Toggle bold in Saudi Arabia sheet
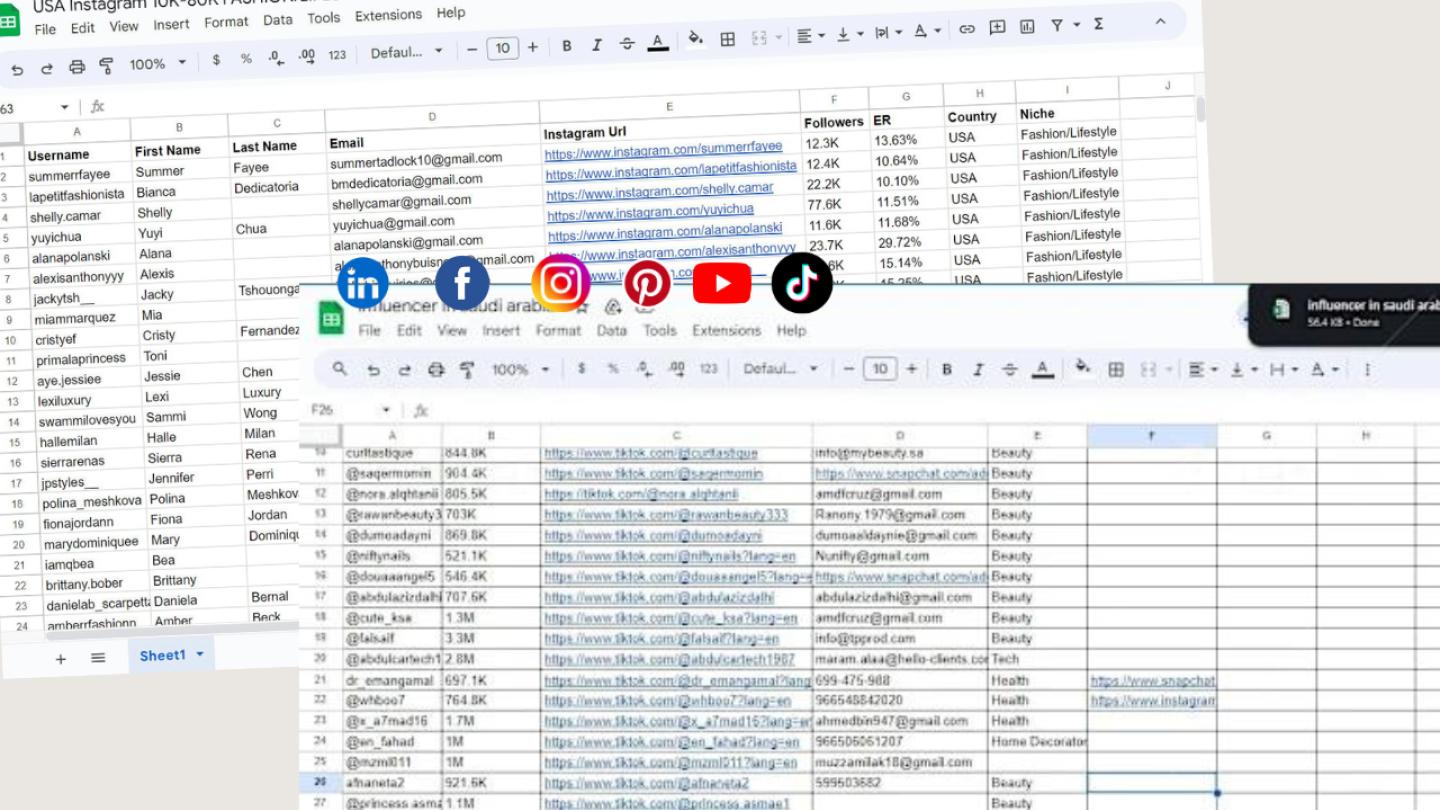This screenshot has height=810, width=1440. click(947, 370)
